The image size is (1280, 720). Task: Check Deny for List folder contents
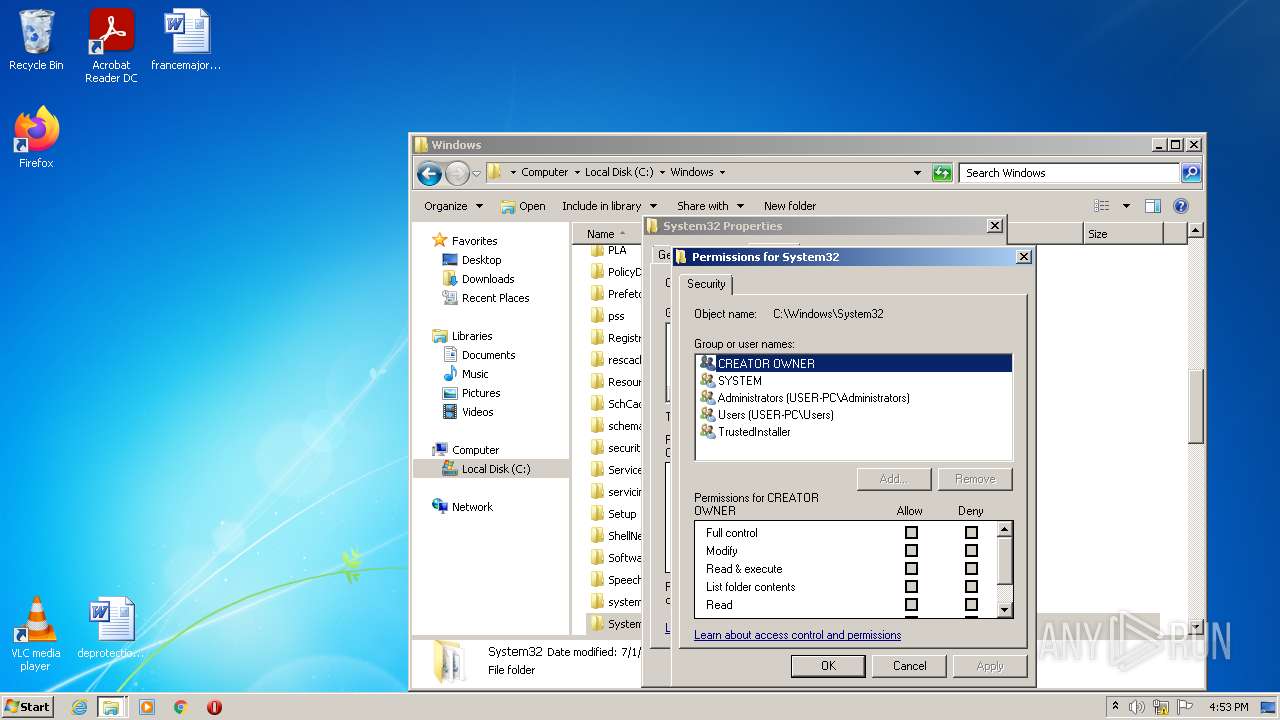[971, 587]
